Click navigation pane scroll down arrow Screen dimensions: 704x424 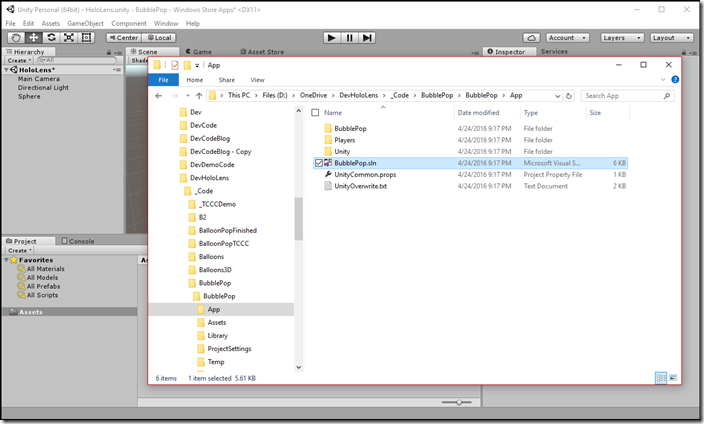point(299,367)
